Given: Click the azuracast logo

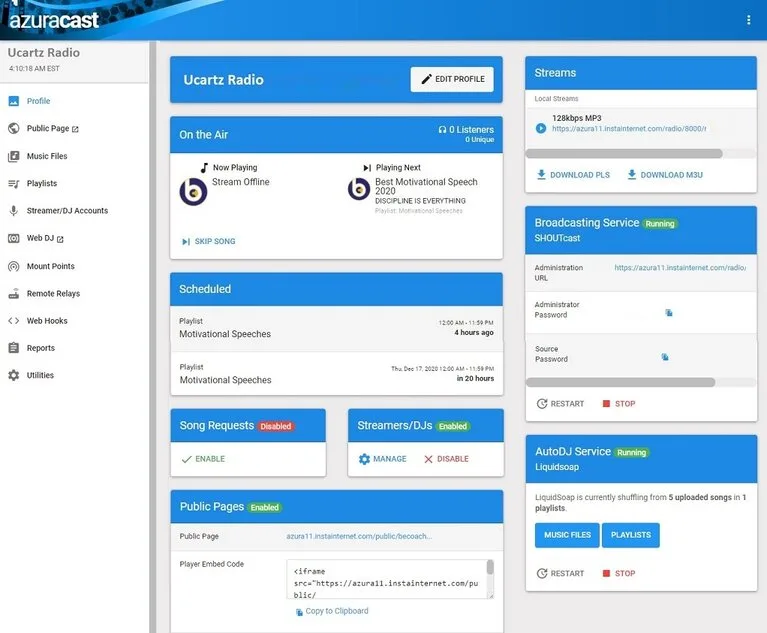Looking at the screenshot, I should coord(54,20).
